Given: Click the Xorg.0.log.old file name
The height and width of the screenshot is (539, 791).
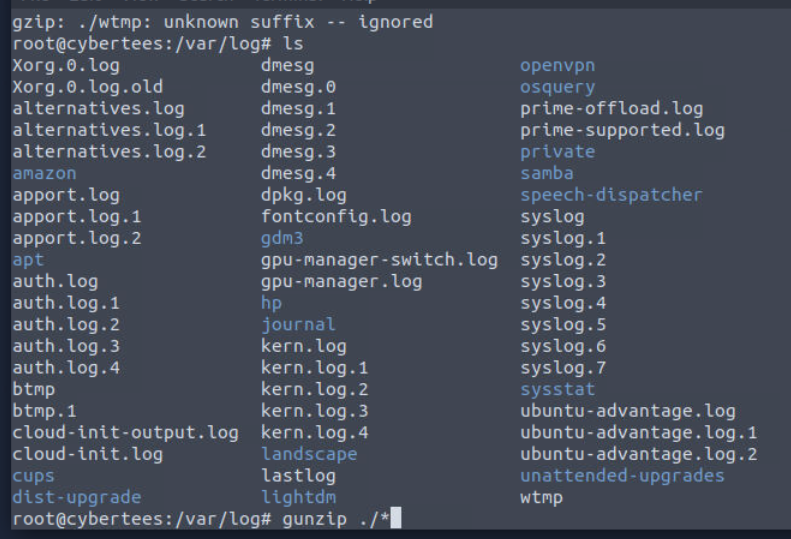Looking at the screenshot, I should point(76,87).
